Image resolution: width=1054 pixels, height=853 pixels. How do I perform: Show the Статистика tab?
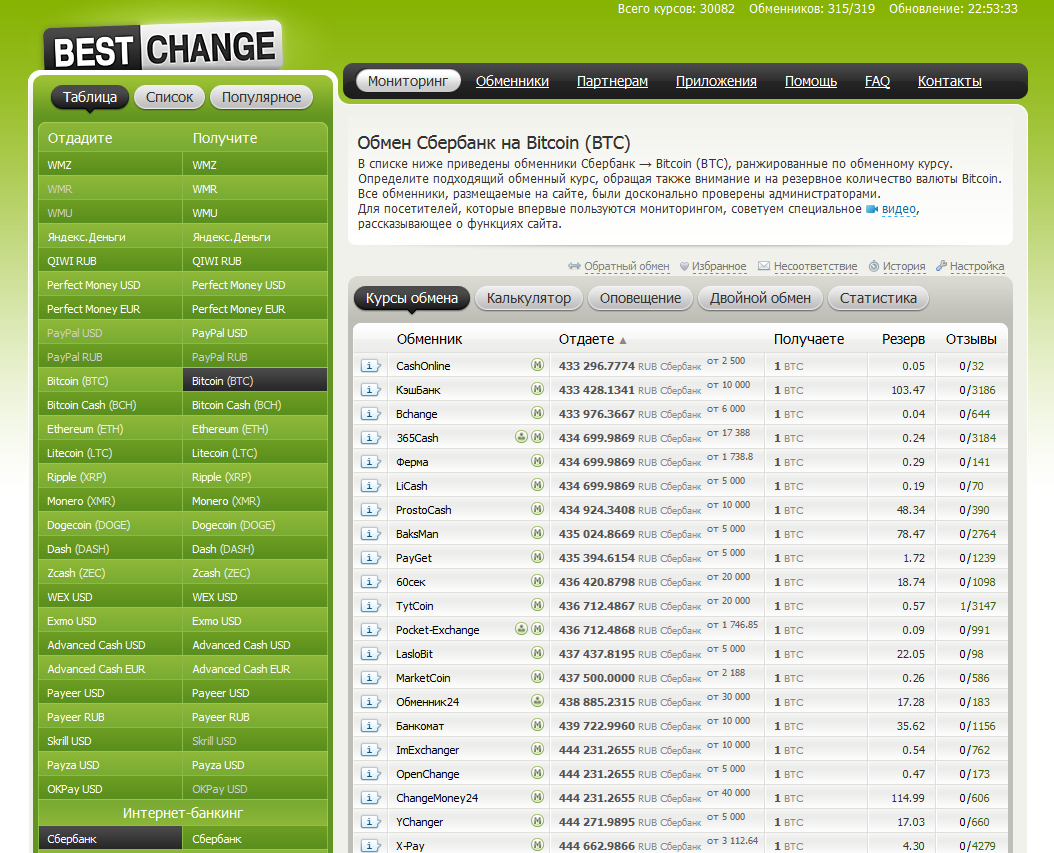[x=878, y=298]
